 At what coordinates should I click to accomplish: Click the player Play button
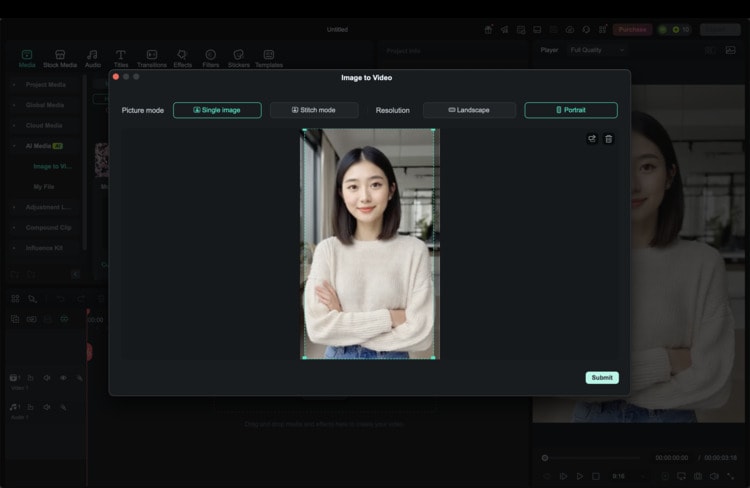coord(580,476)
